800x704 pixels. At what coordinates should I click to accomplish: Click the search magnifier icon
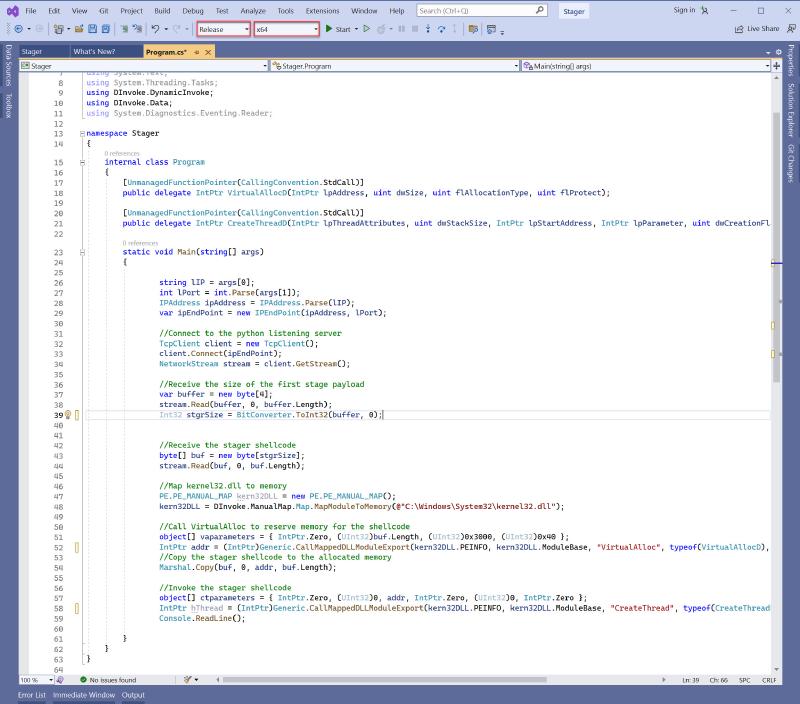[x=540, y=10]
